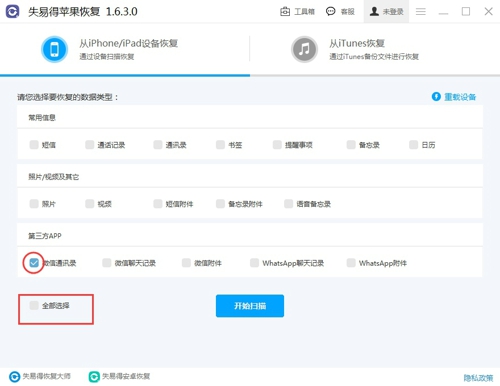500x386 pixels.
Task: Check the WhatsApp附件 checkbox
Action: tap(351, 263)
